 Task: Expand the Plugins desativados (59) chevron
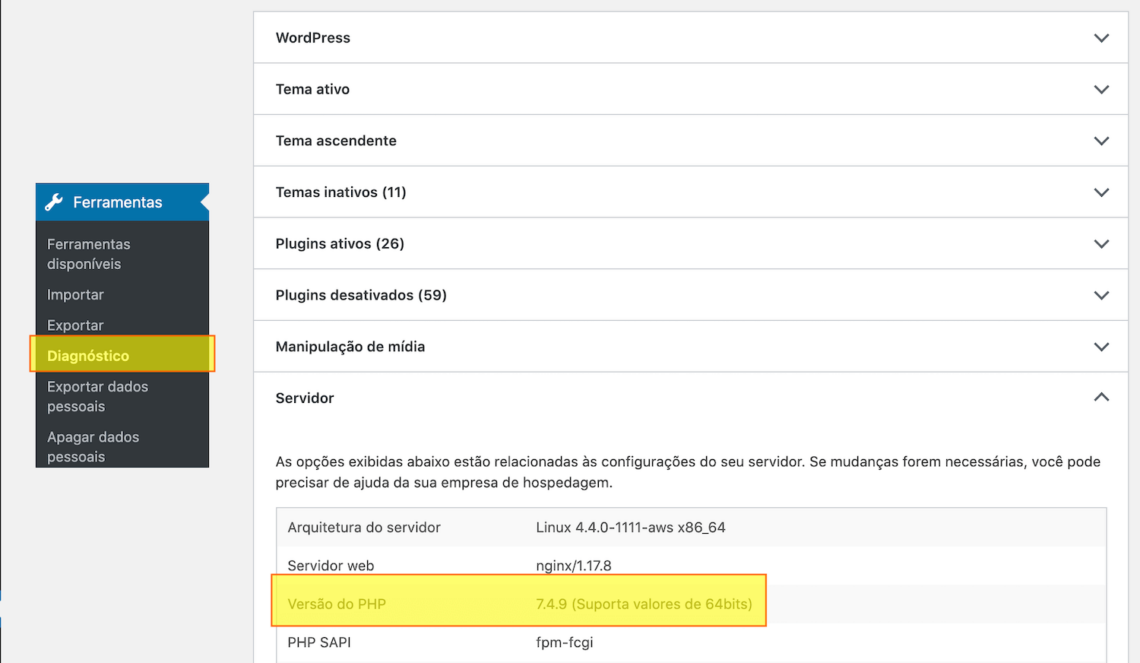pos(1101,295)
